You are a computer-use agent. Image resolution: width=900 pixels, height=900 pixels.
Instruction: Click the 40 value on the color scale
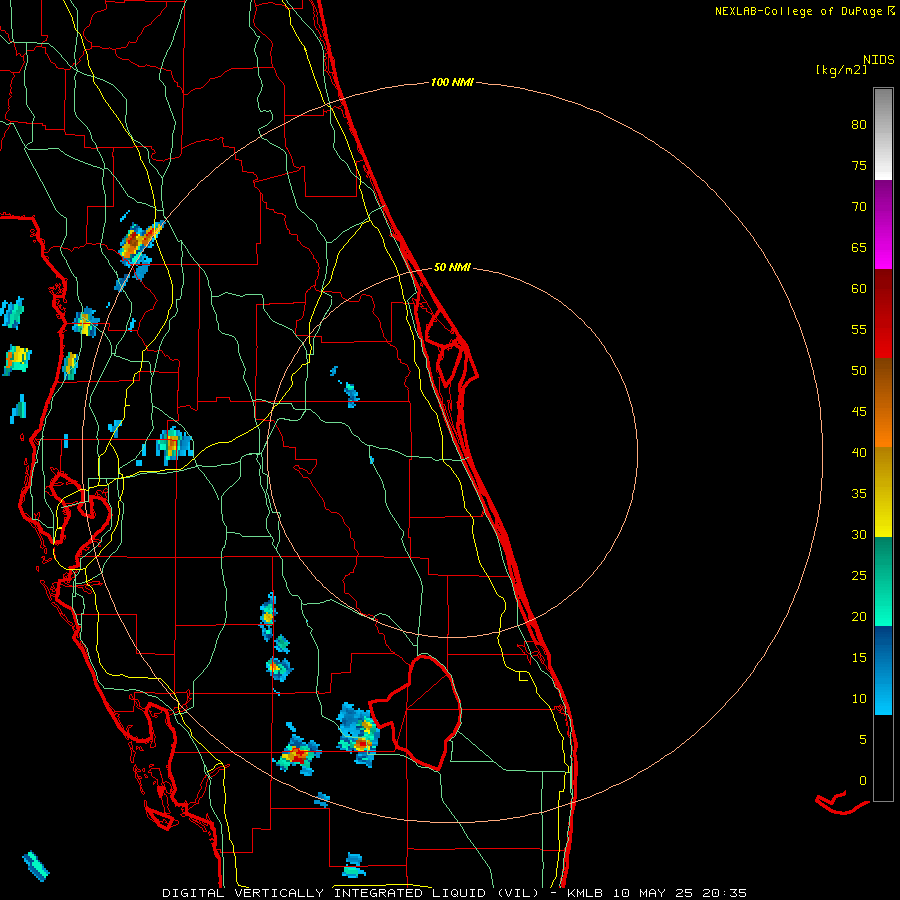point(859,452)
